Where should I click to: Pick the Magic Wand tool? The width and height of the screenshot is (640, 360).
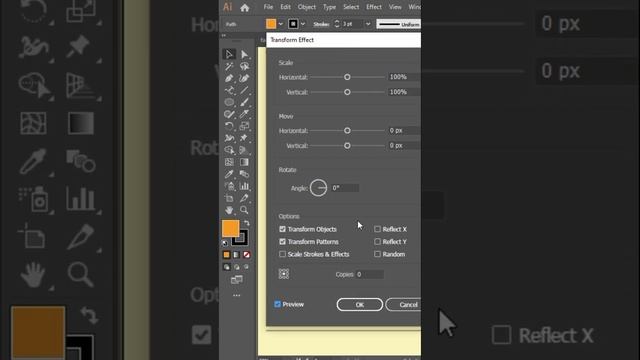229,66
